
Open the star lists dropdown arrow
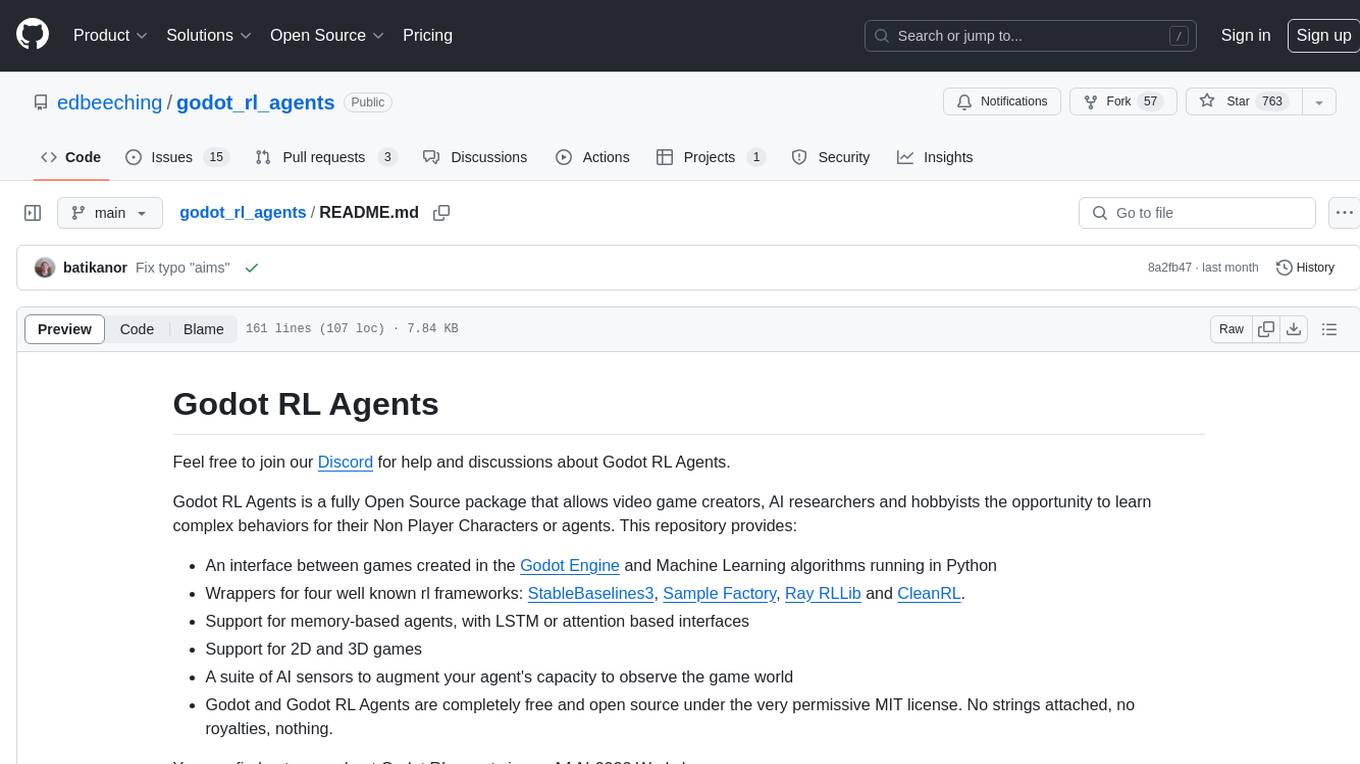[1318, 102]
